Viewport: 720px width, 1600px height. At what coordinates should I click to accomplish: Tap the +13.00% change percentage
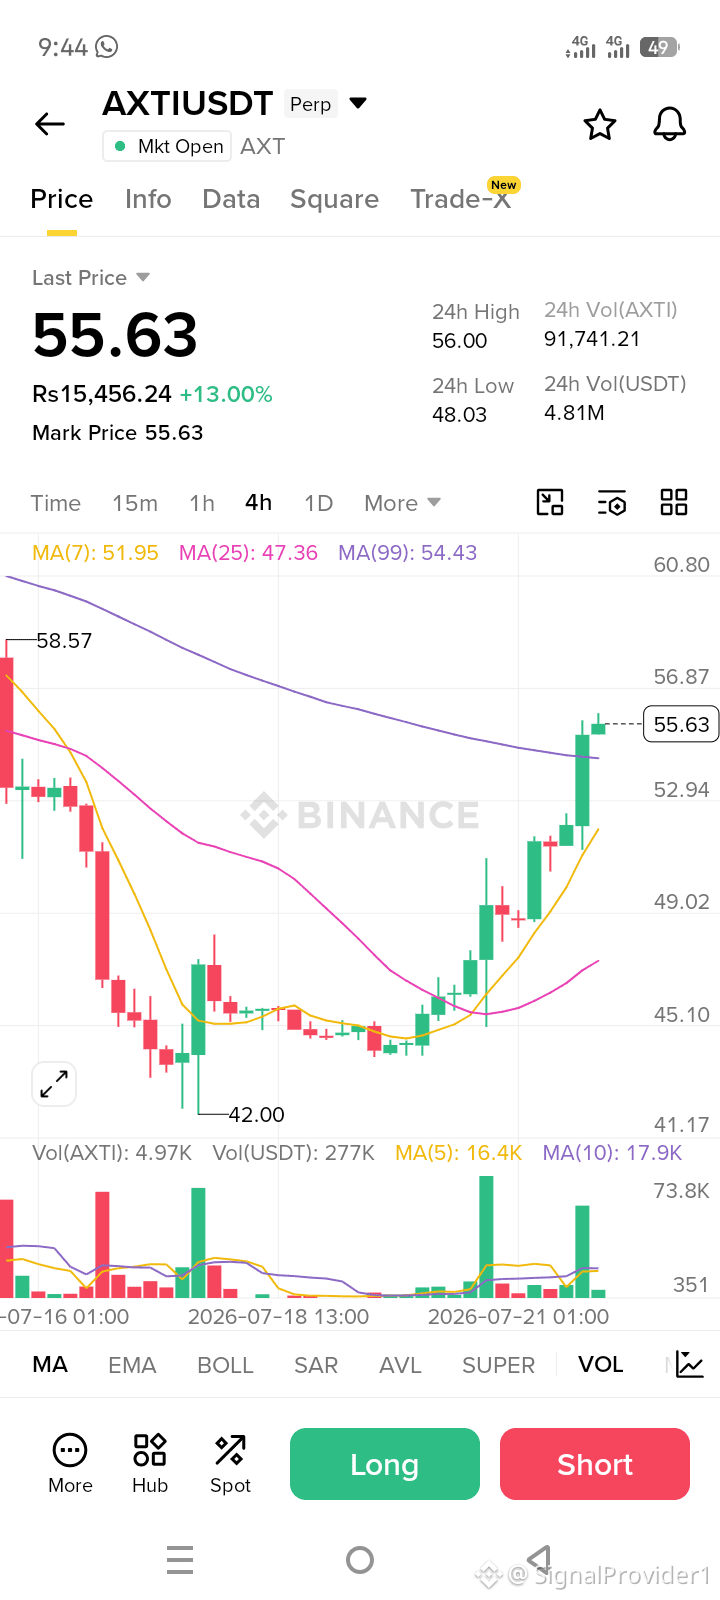(x=226, y=394)
